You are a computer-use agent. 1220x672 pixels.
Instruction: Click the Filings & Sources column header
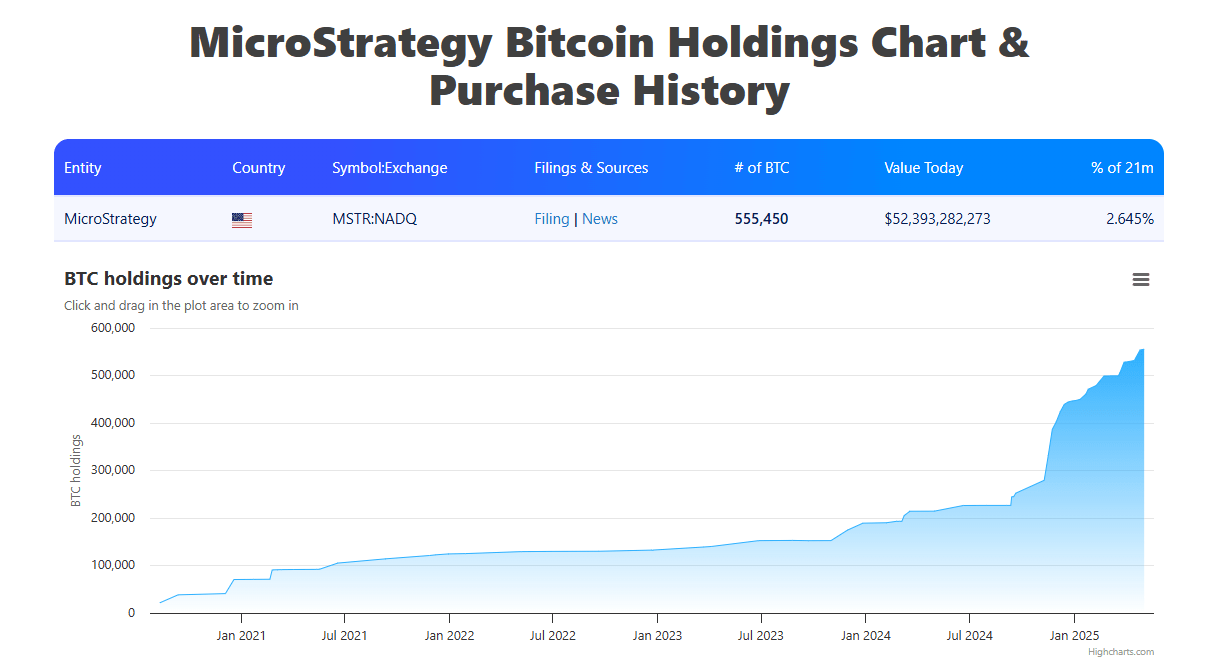591,168
